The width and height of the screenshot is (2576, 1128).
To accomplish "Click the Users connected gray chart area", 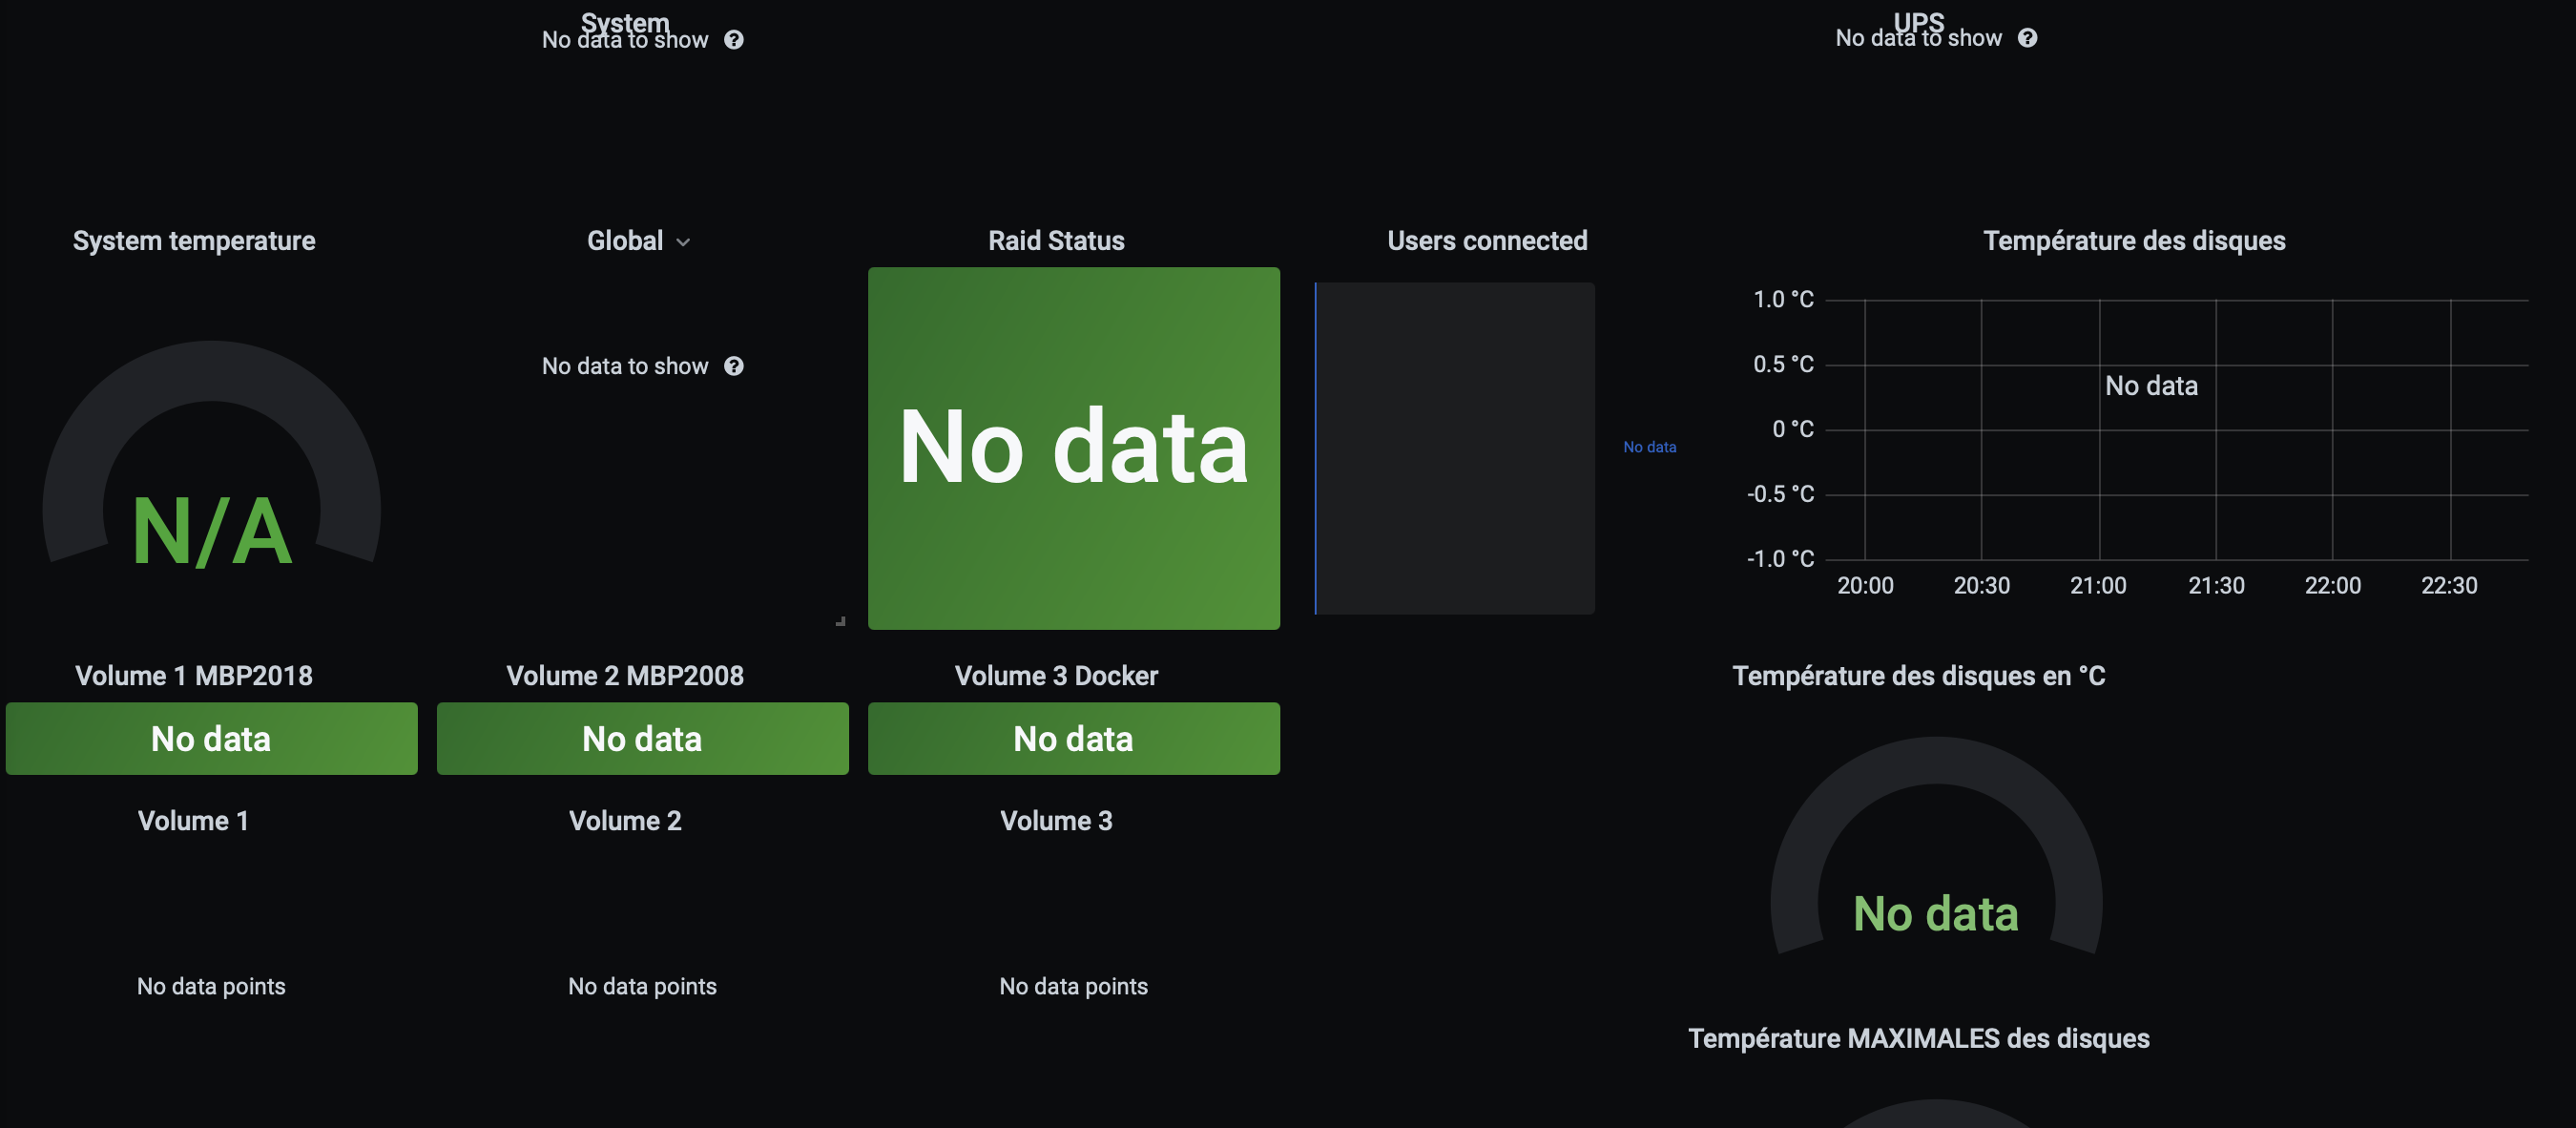I will click(1455, 448).
